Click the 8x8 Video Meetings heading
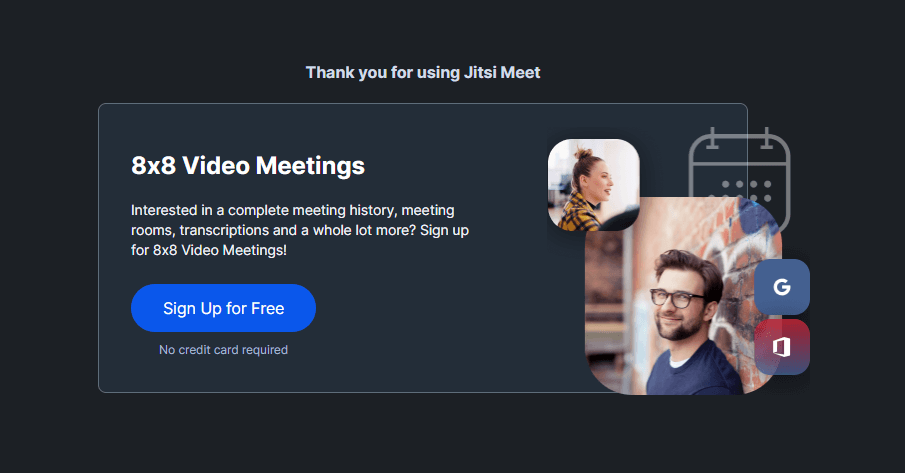Viewport: 905px width, 473px height. (x=248, y=166)
